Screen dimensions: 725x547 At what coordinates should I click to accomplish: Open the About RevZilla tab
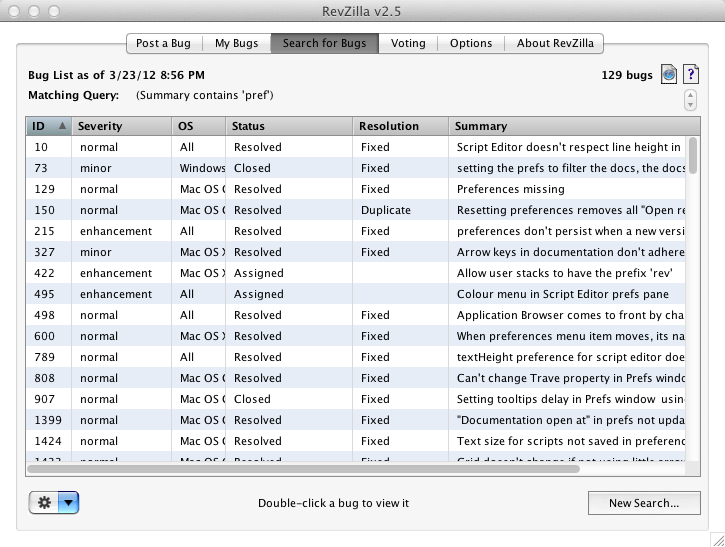click(x=555, y=43)
